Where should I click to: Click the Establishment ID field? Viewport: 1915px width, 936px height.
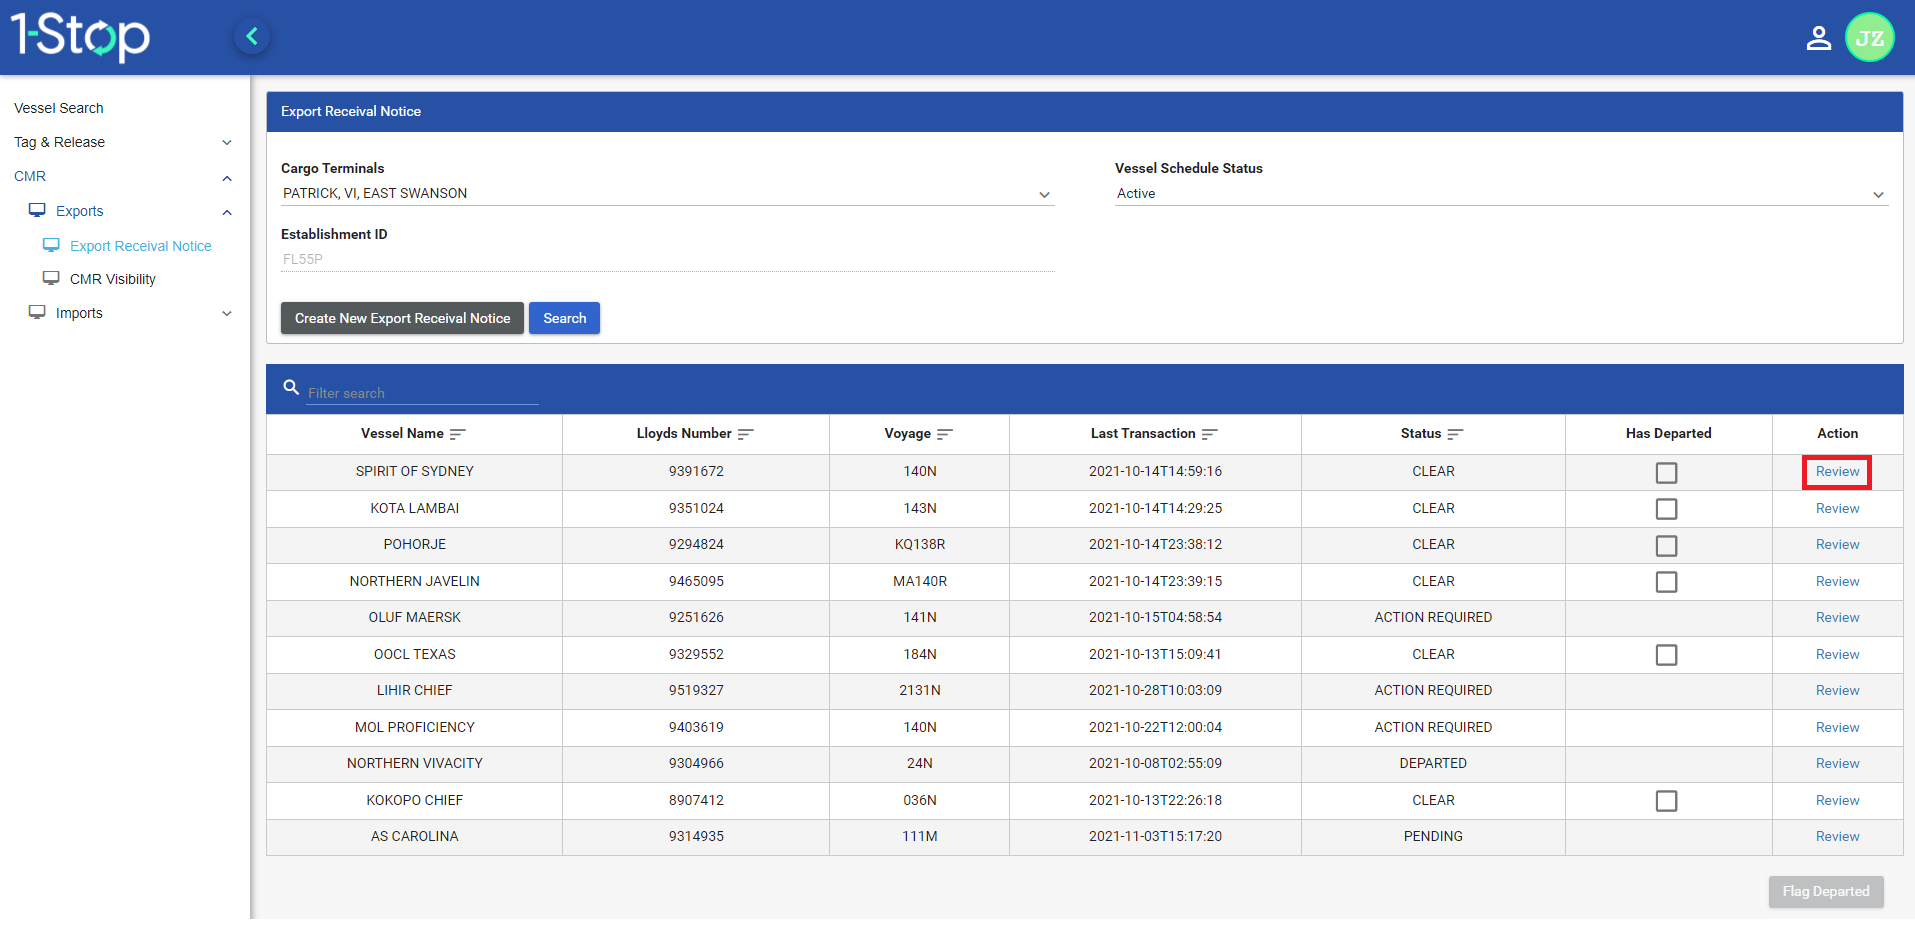(667, 259)
